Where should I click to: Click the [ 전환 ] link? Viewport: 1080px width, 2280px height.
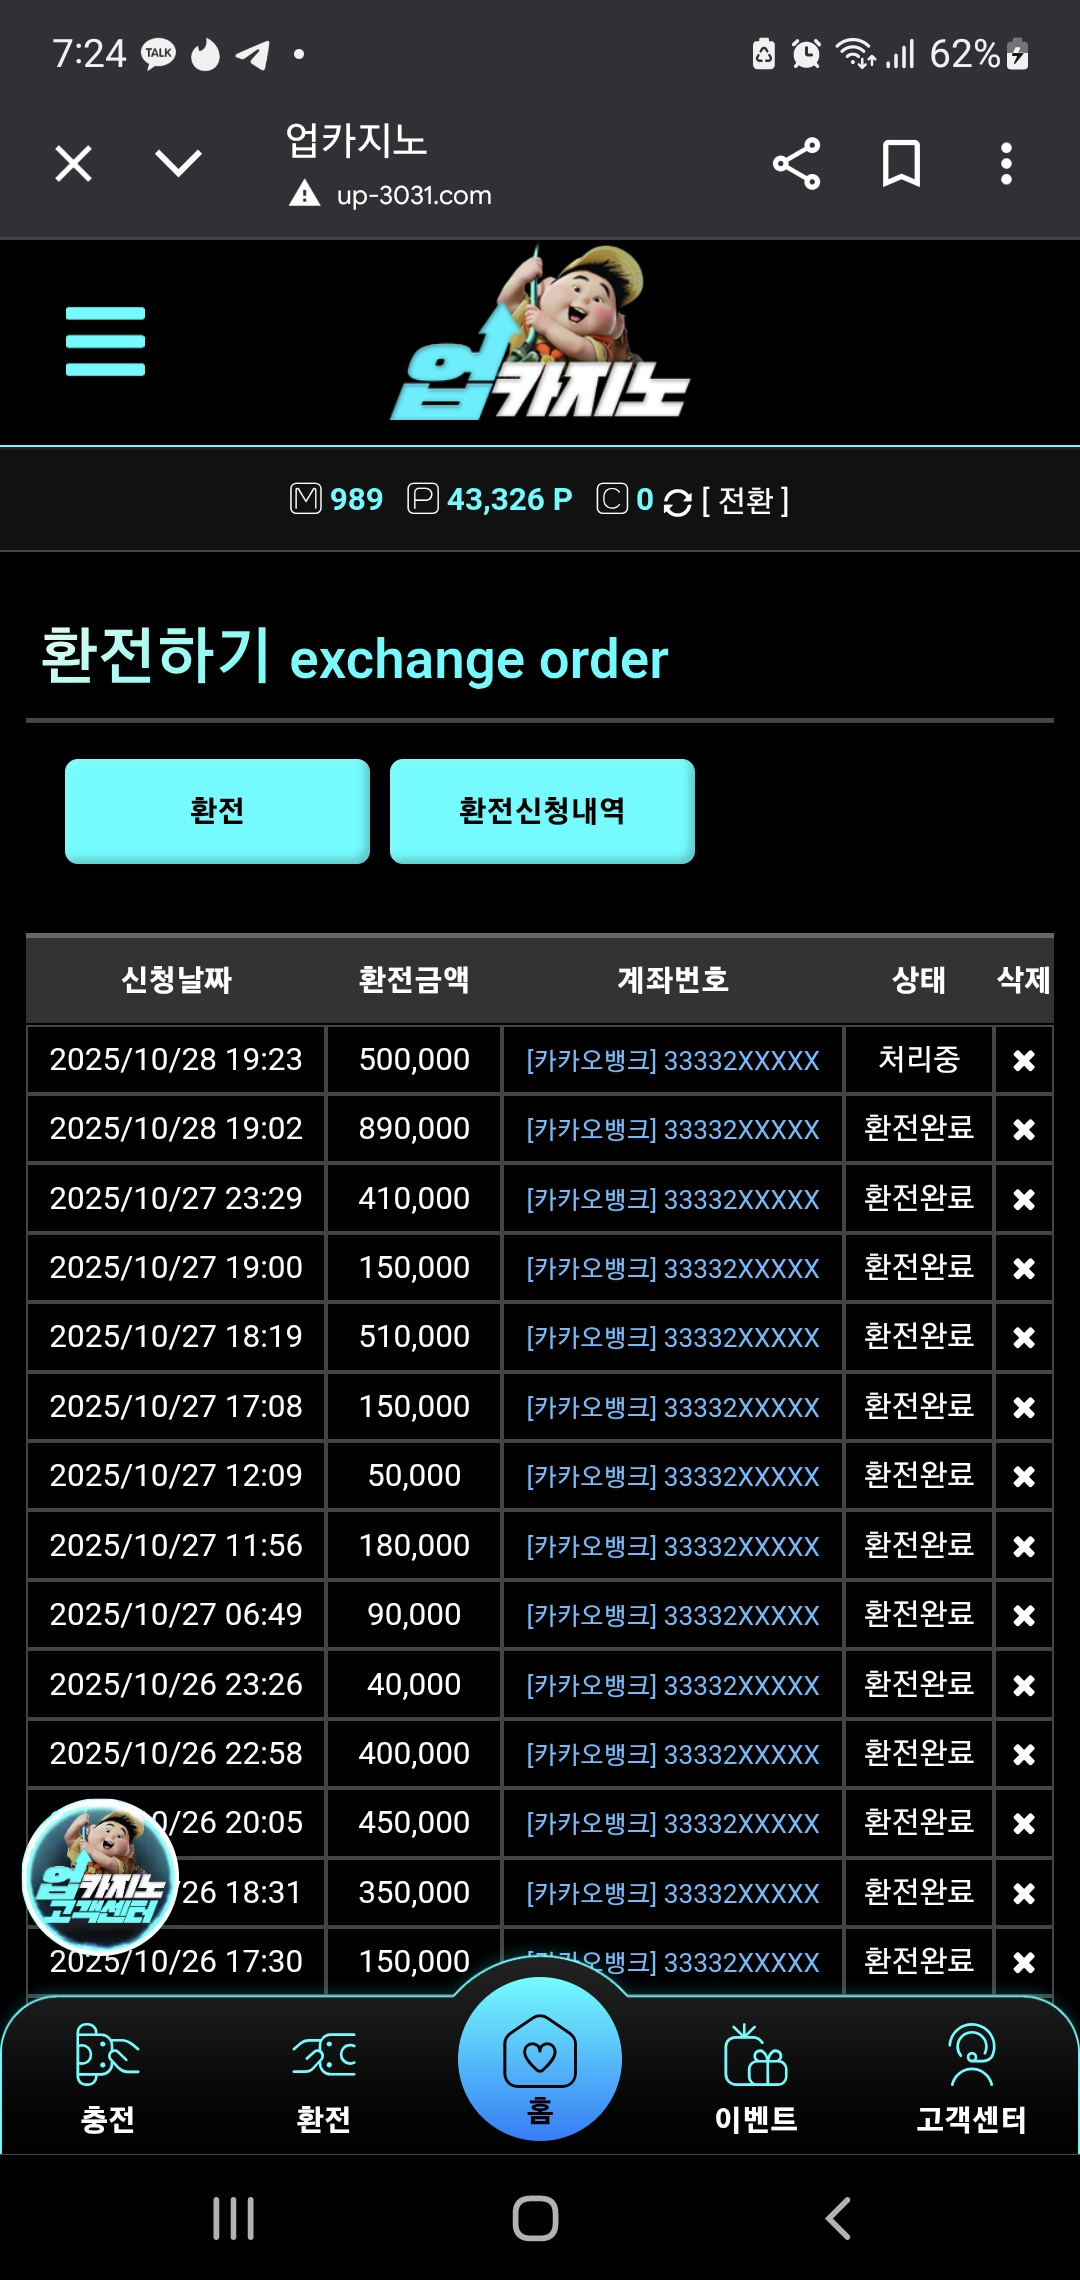click(745, 500)
